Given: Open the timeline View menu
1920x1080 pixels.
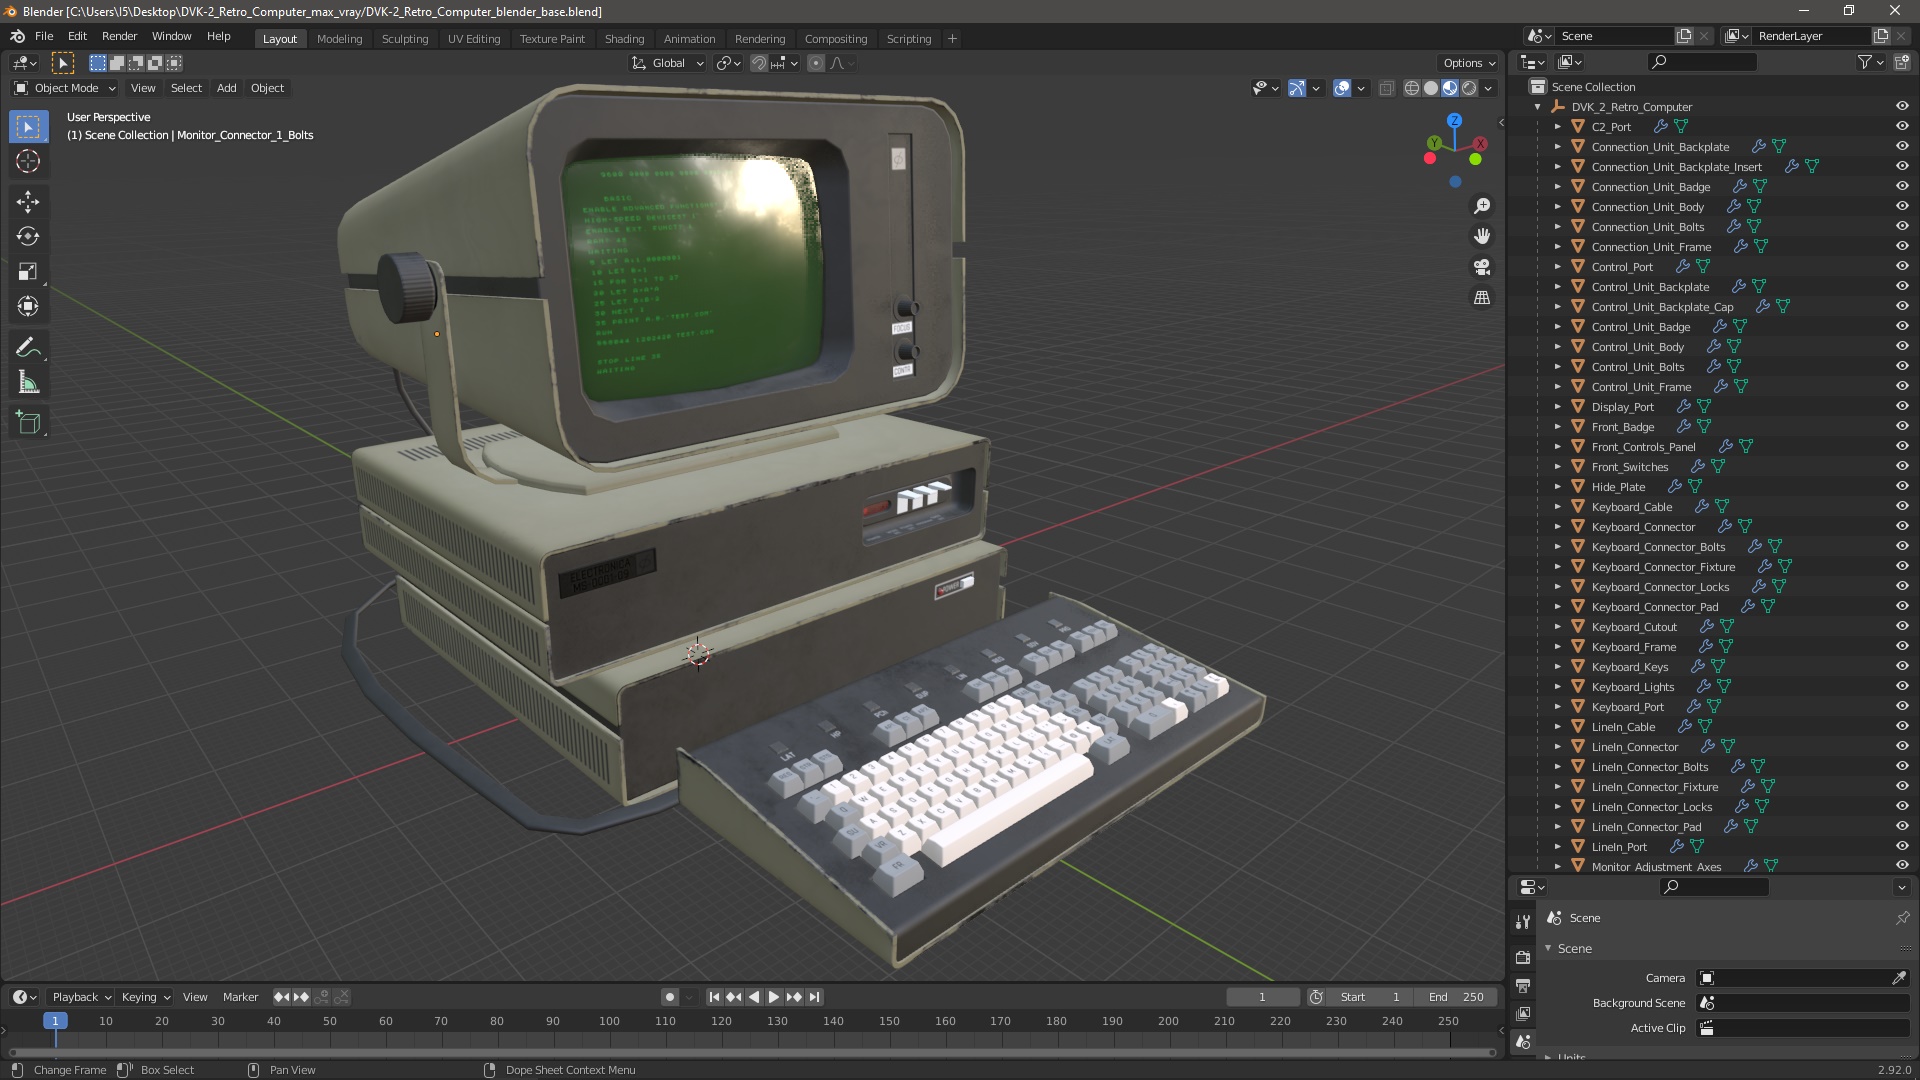Looking at the screenshot, I should 195,997.
